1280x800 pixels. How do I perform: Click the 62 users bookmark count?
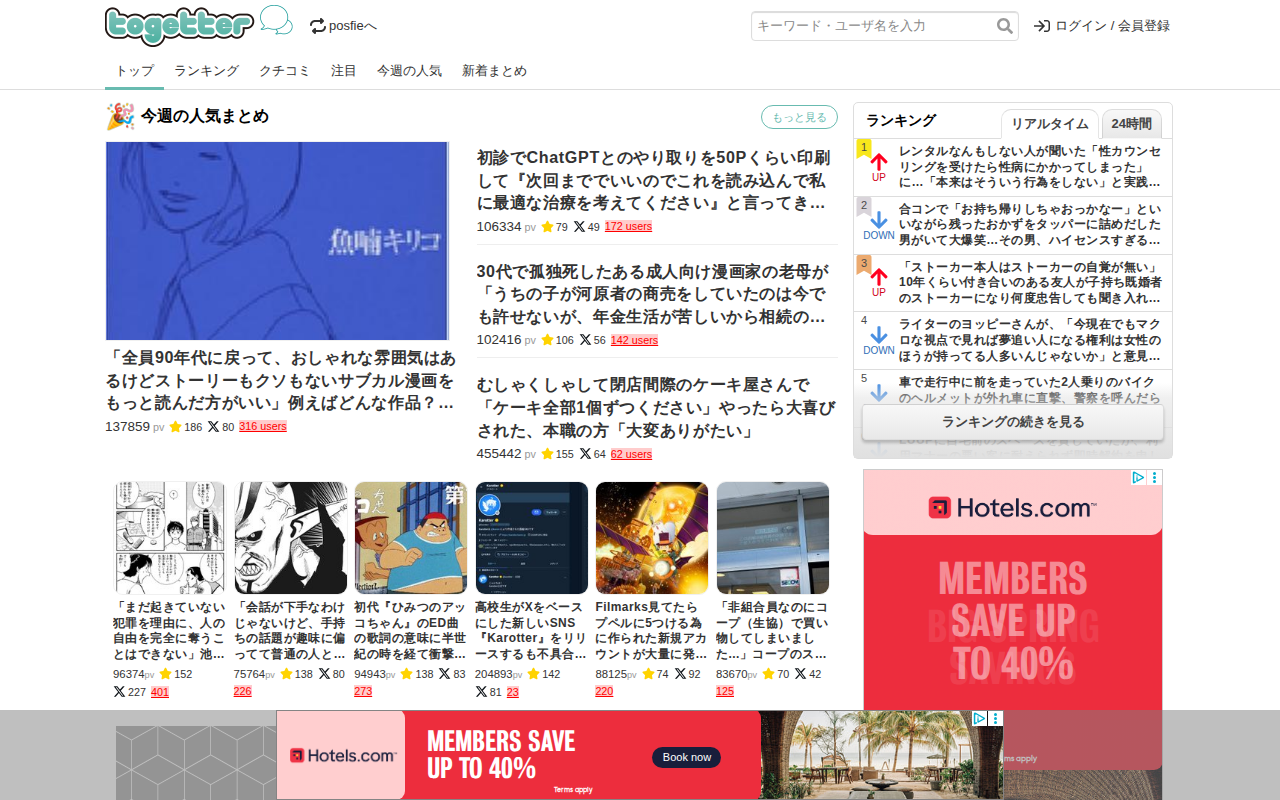[x=631, y=454]
